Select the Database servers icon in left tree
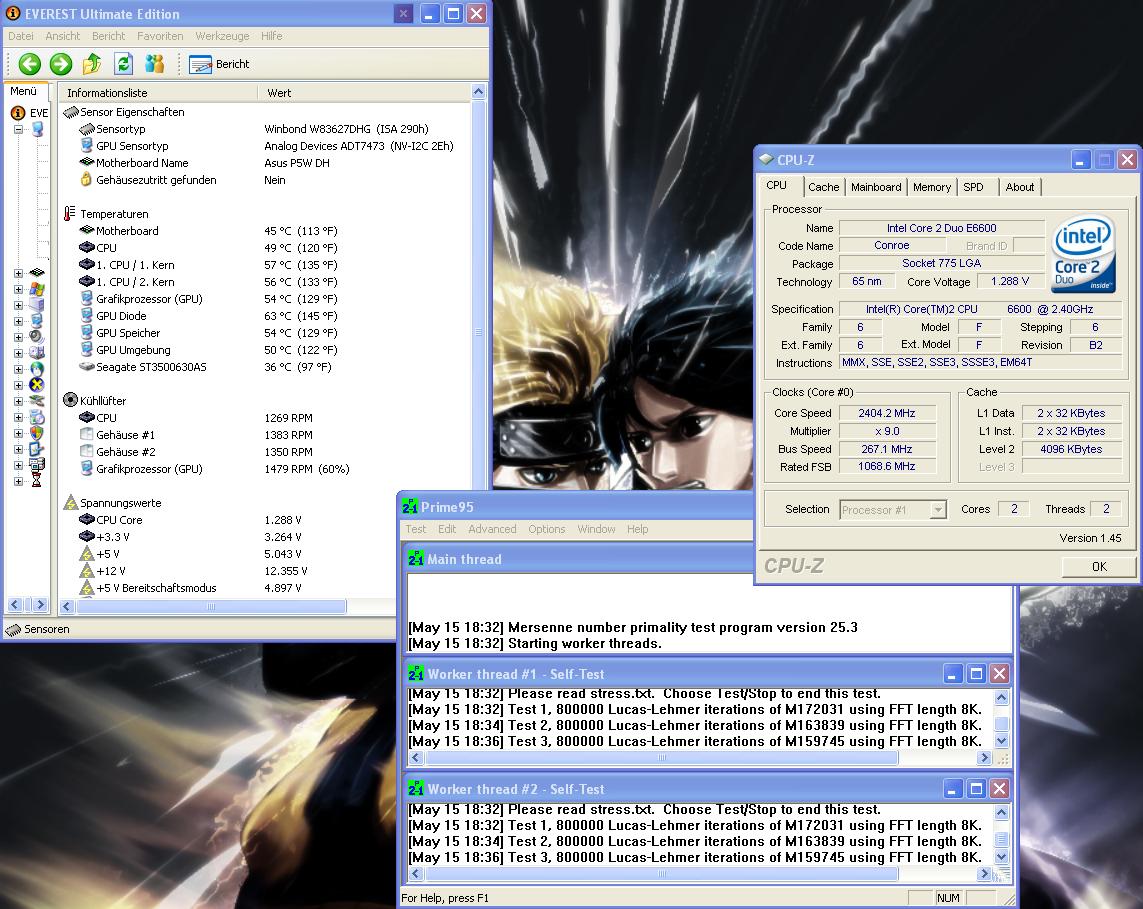Image resolution: width=1143 pixels, height=909 pixels. (36, 465)
